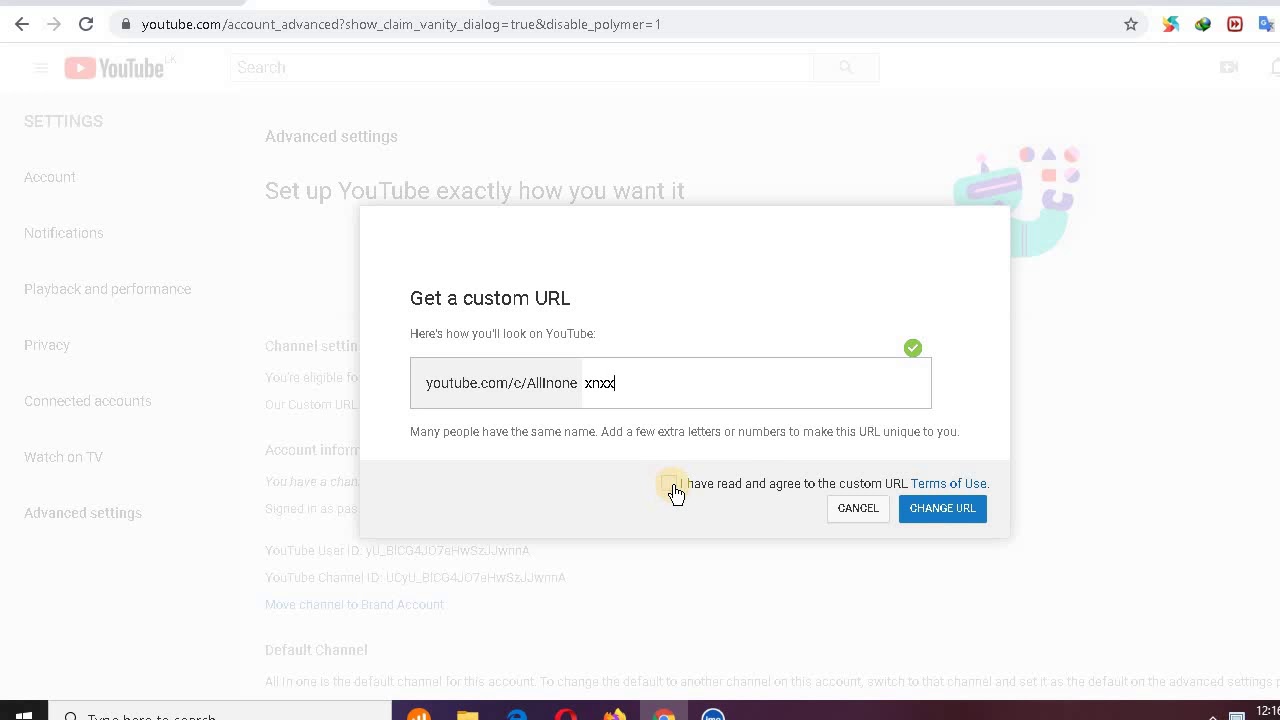
Task: Go back using the browser back arrow
Action: tap(22, 24)
